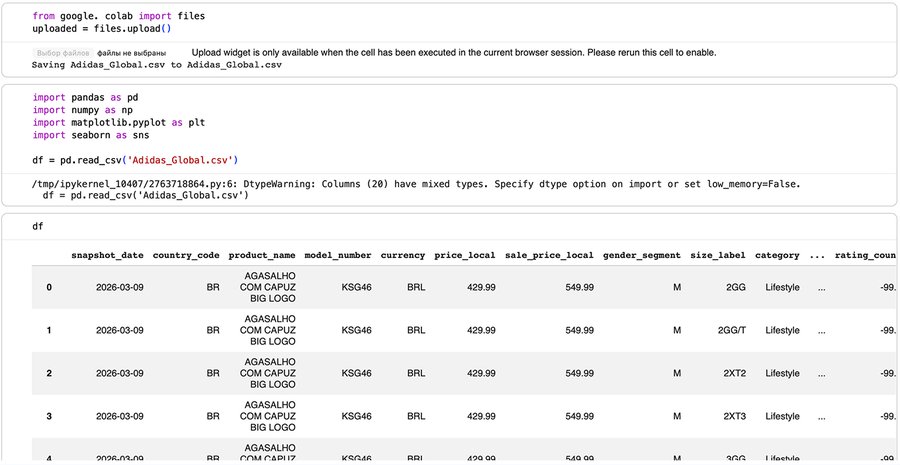This screenshot has height=465, width=900.
Task: Click the '2XT3' size label cell
Action: pyautogui.click(x=735, y=416)
